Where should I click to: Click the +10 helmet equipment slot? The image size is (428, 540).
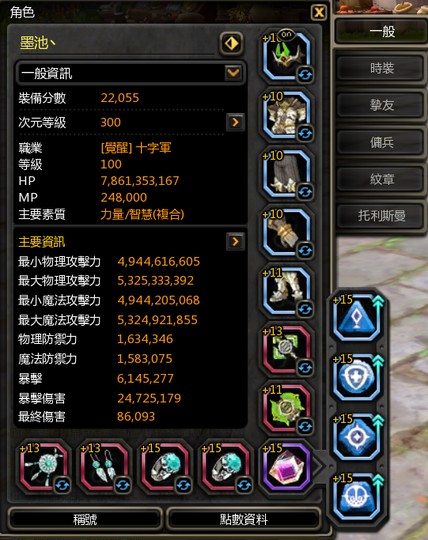286,57
